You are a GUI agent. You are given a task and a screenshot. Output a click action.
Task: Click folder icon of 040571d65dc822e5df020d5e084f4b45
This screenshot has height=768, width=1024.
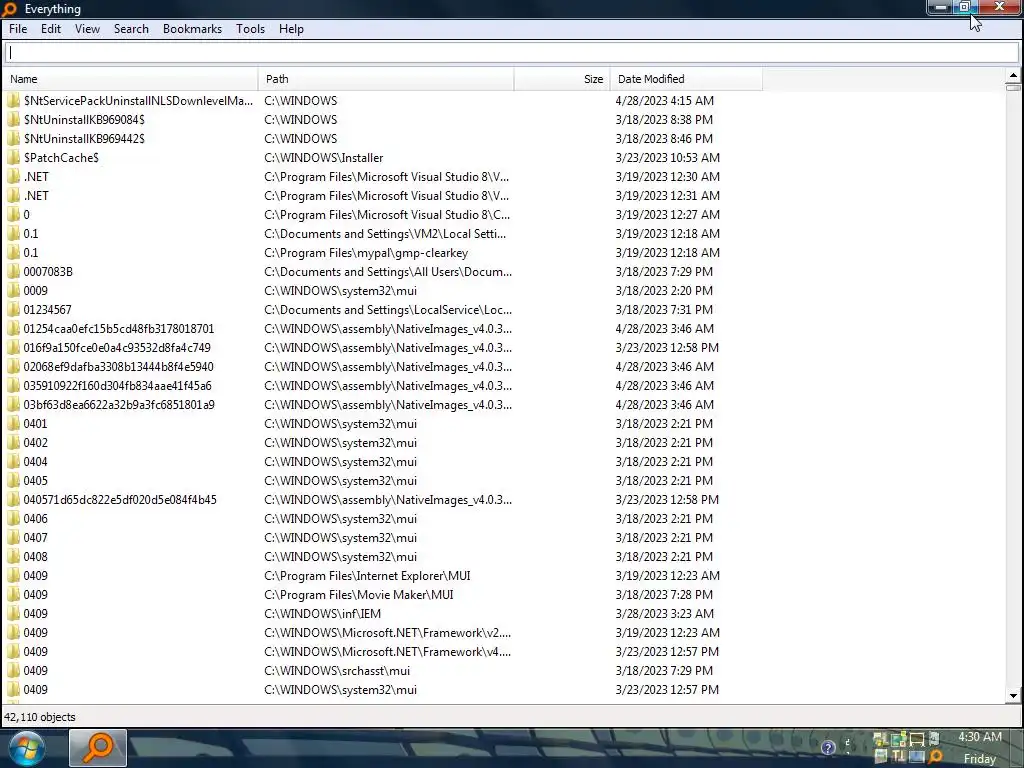click(x=13, y=500)
